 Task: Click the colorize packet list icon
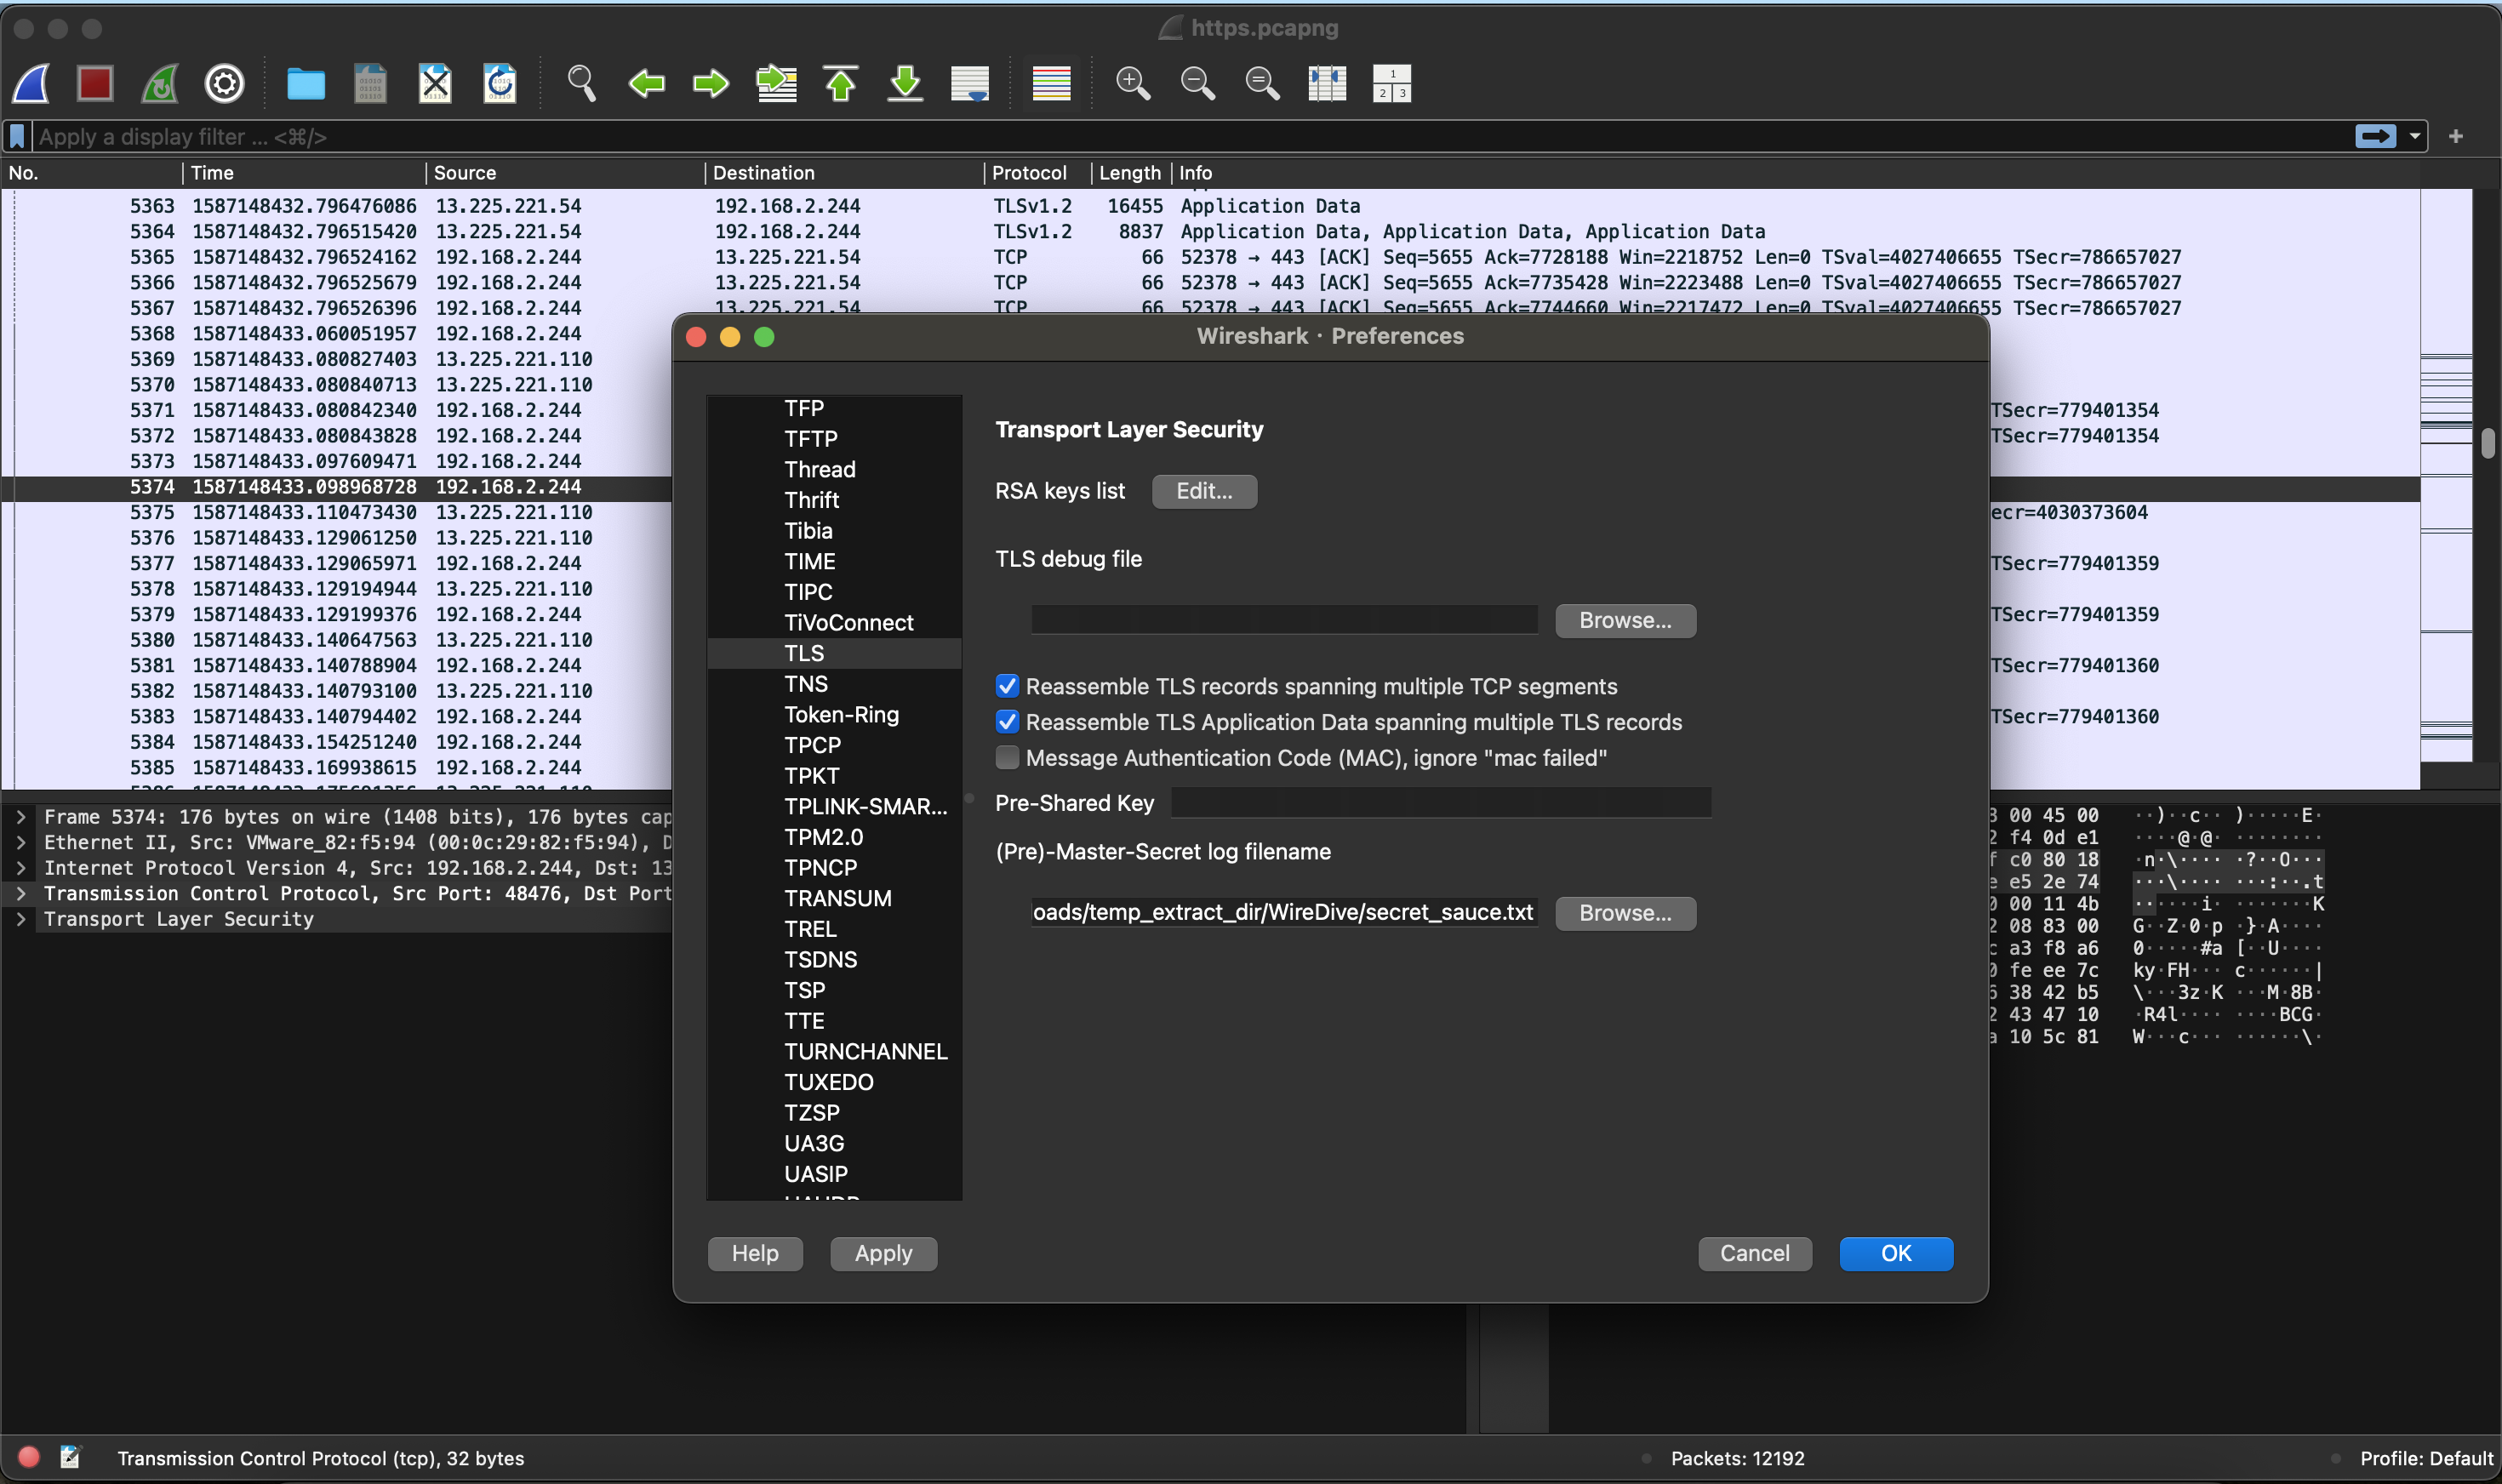1051,83
